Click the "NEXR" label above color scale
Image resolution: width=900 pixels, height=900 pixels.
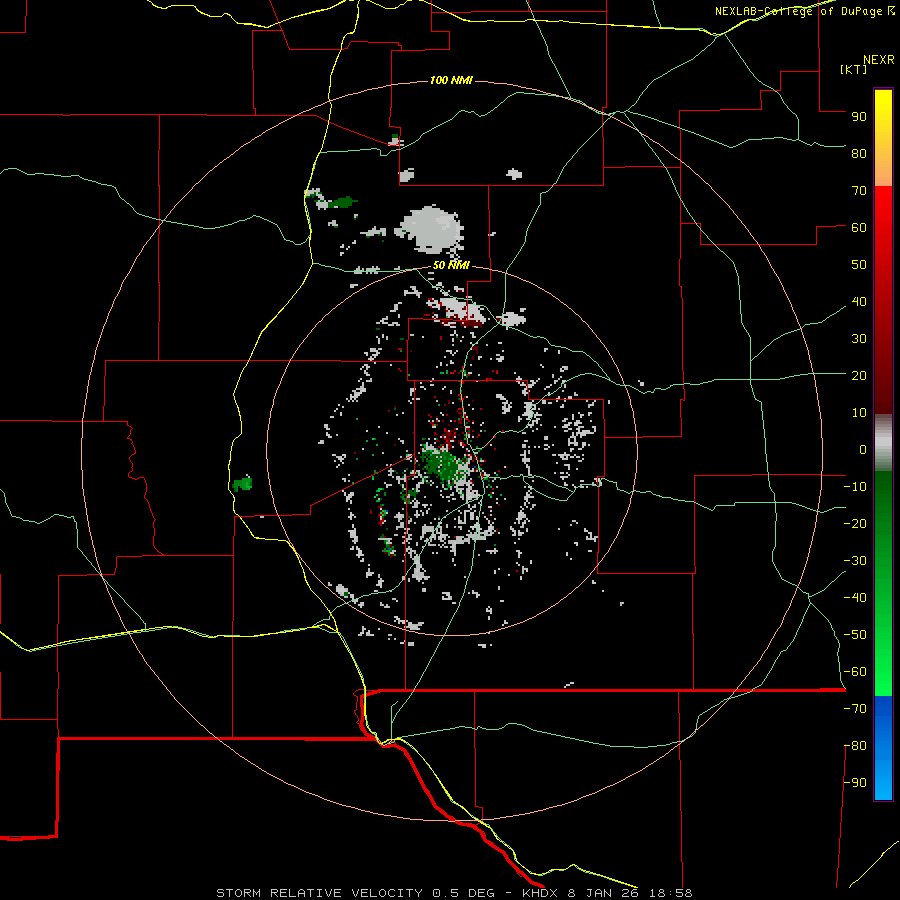point(879,60)
